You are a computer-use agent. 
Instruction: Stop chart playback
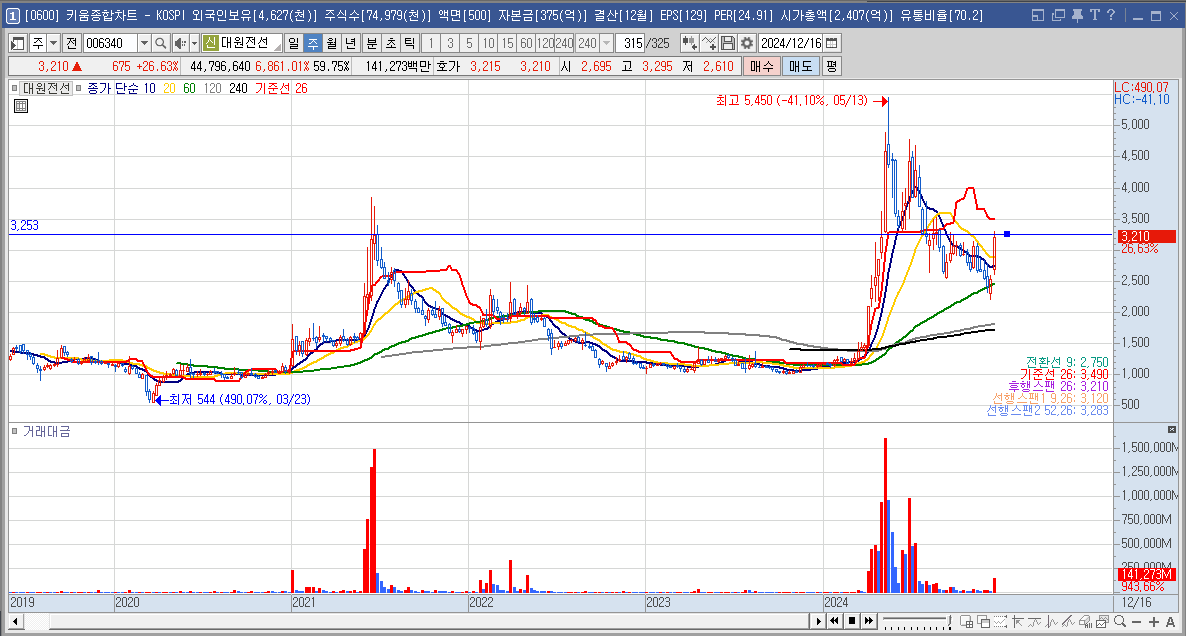[x=852, y=621]
